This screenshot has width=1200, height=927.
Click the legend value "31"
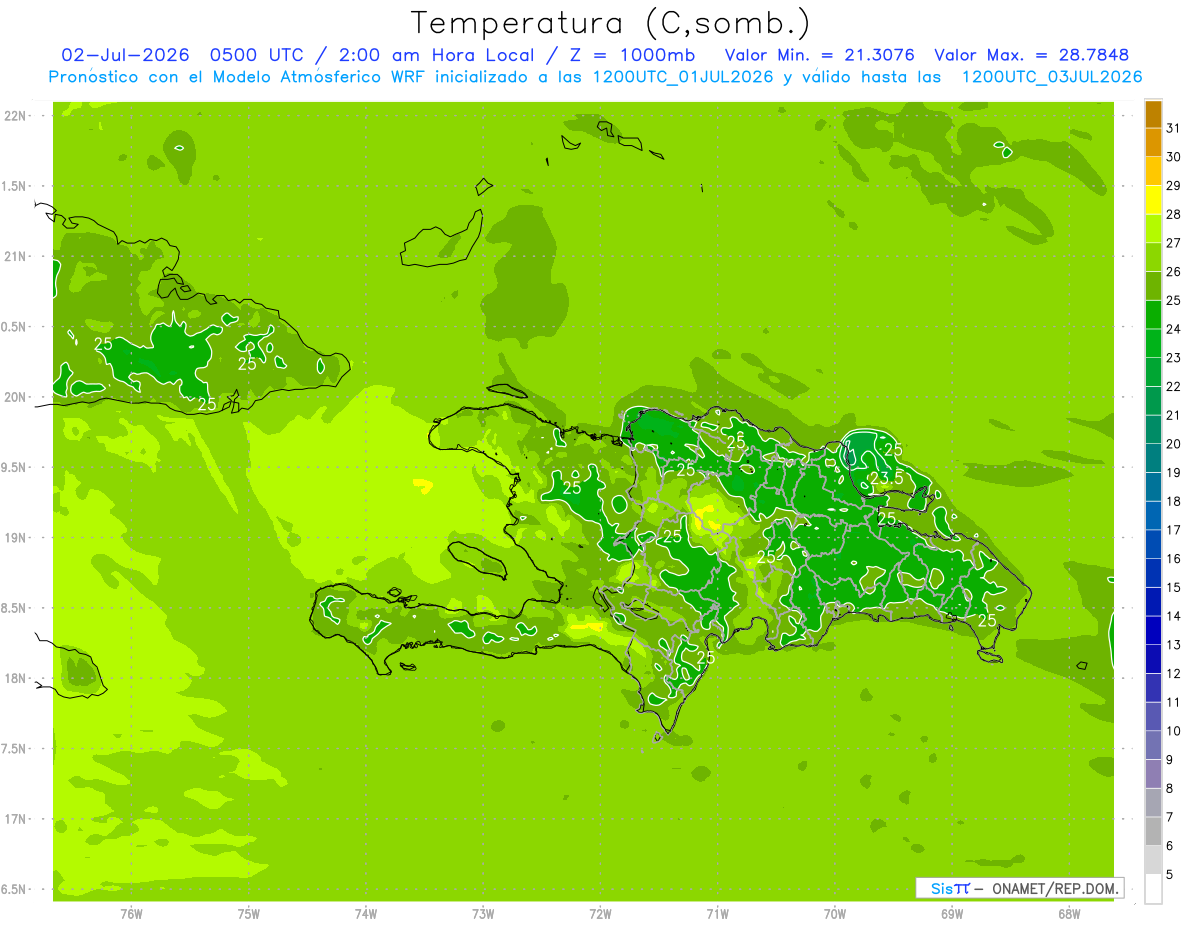click(x=1174, y=127)
